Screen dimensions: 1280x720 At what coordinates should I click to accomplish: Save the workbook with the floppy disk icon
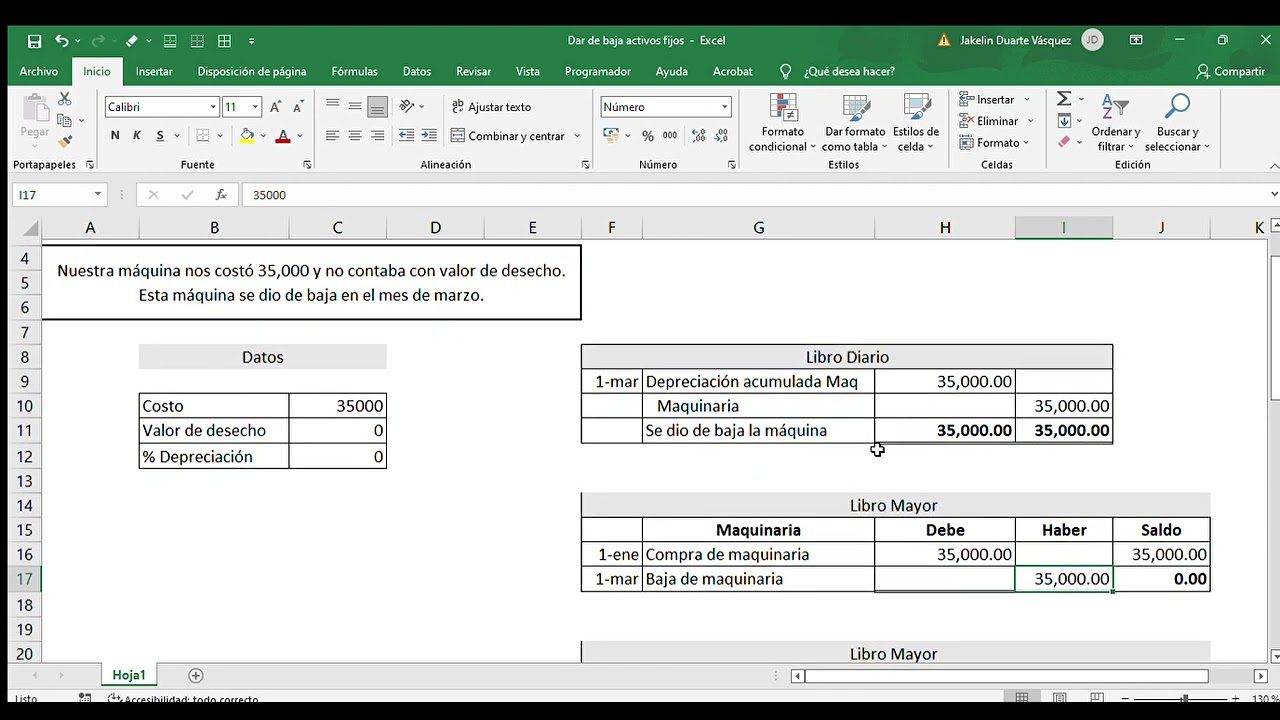point(35,41)
